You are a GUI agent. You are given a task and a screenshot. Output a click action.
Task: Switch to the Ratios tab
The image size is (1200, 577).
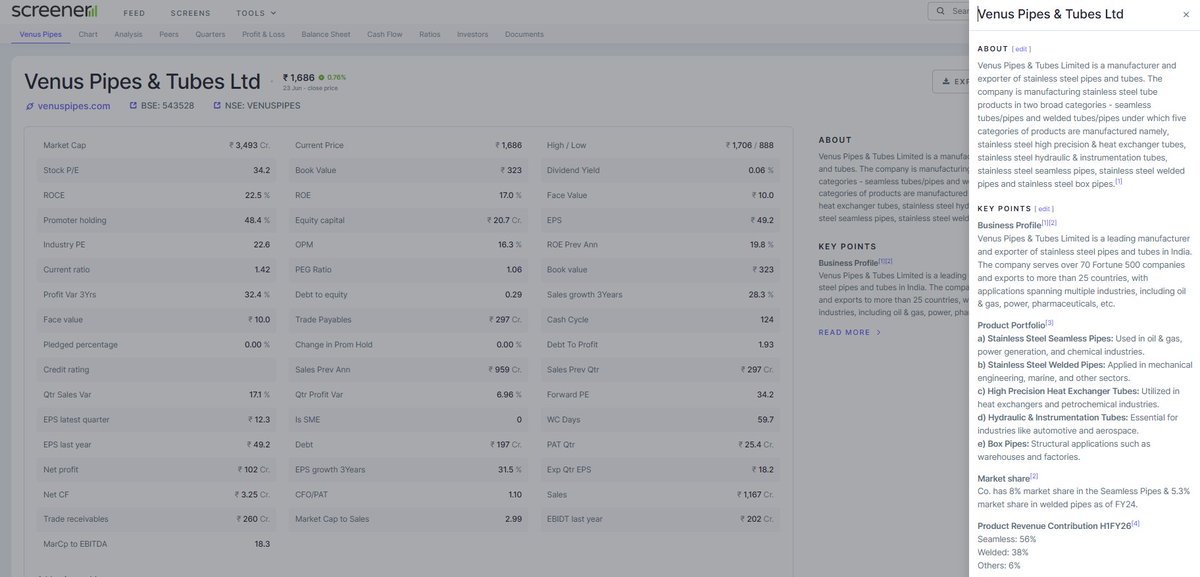(430, 34)
